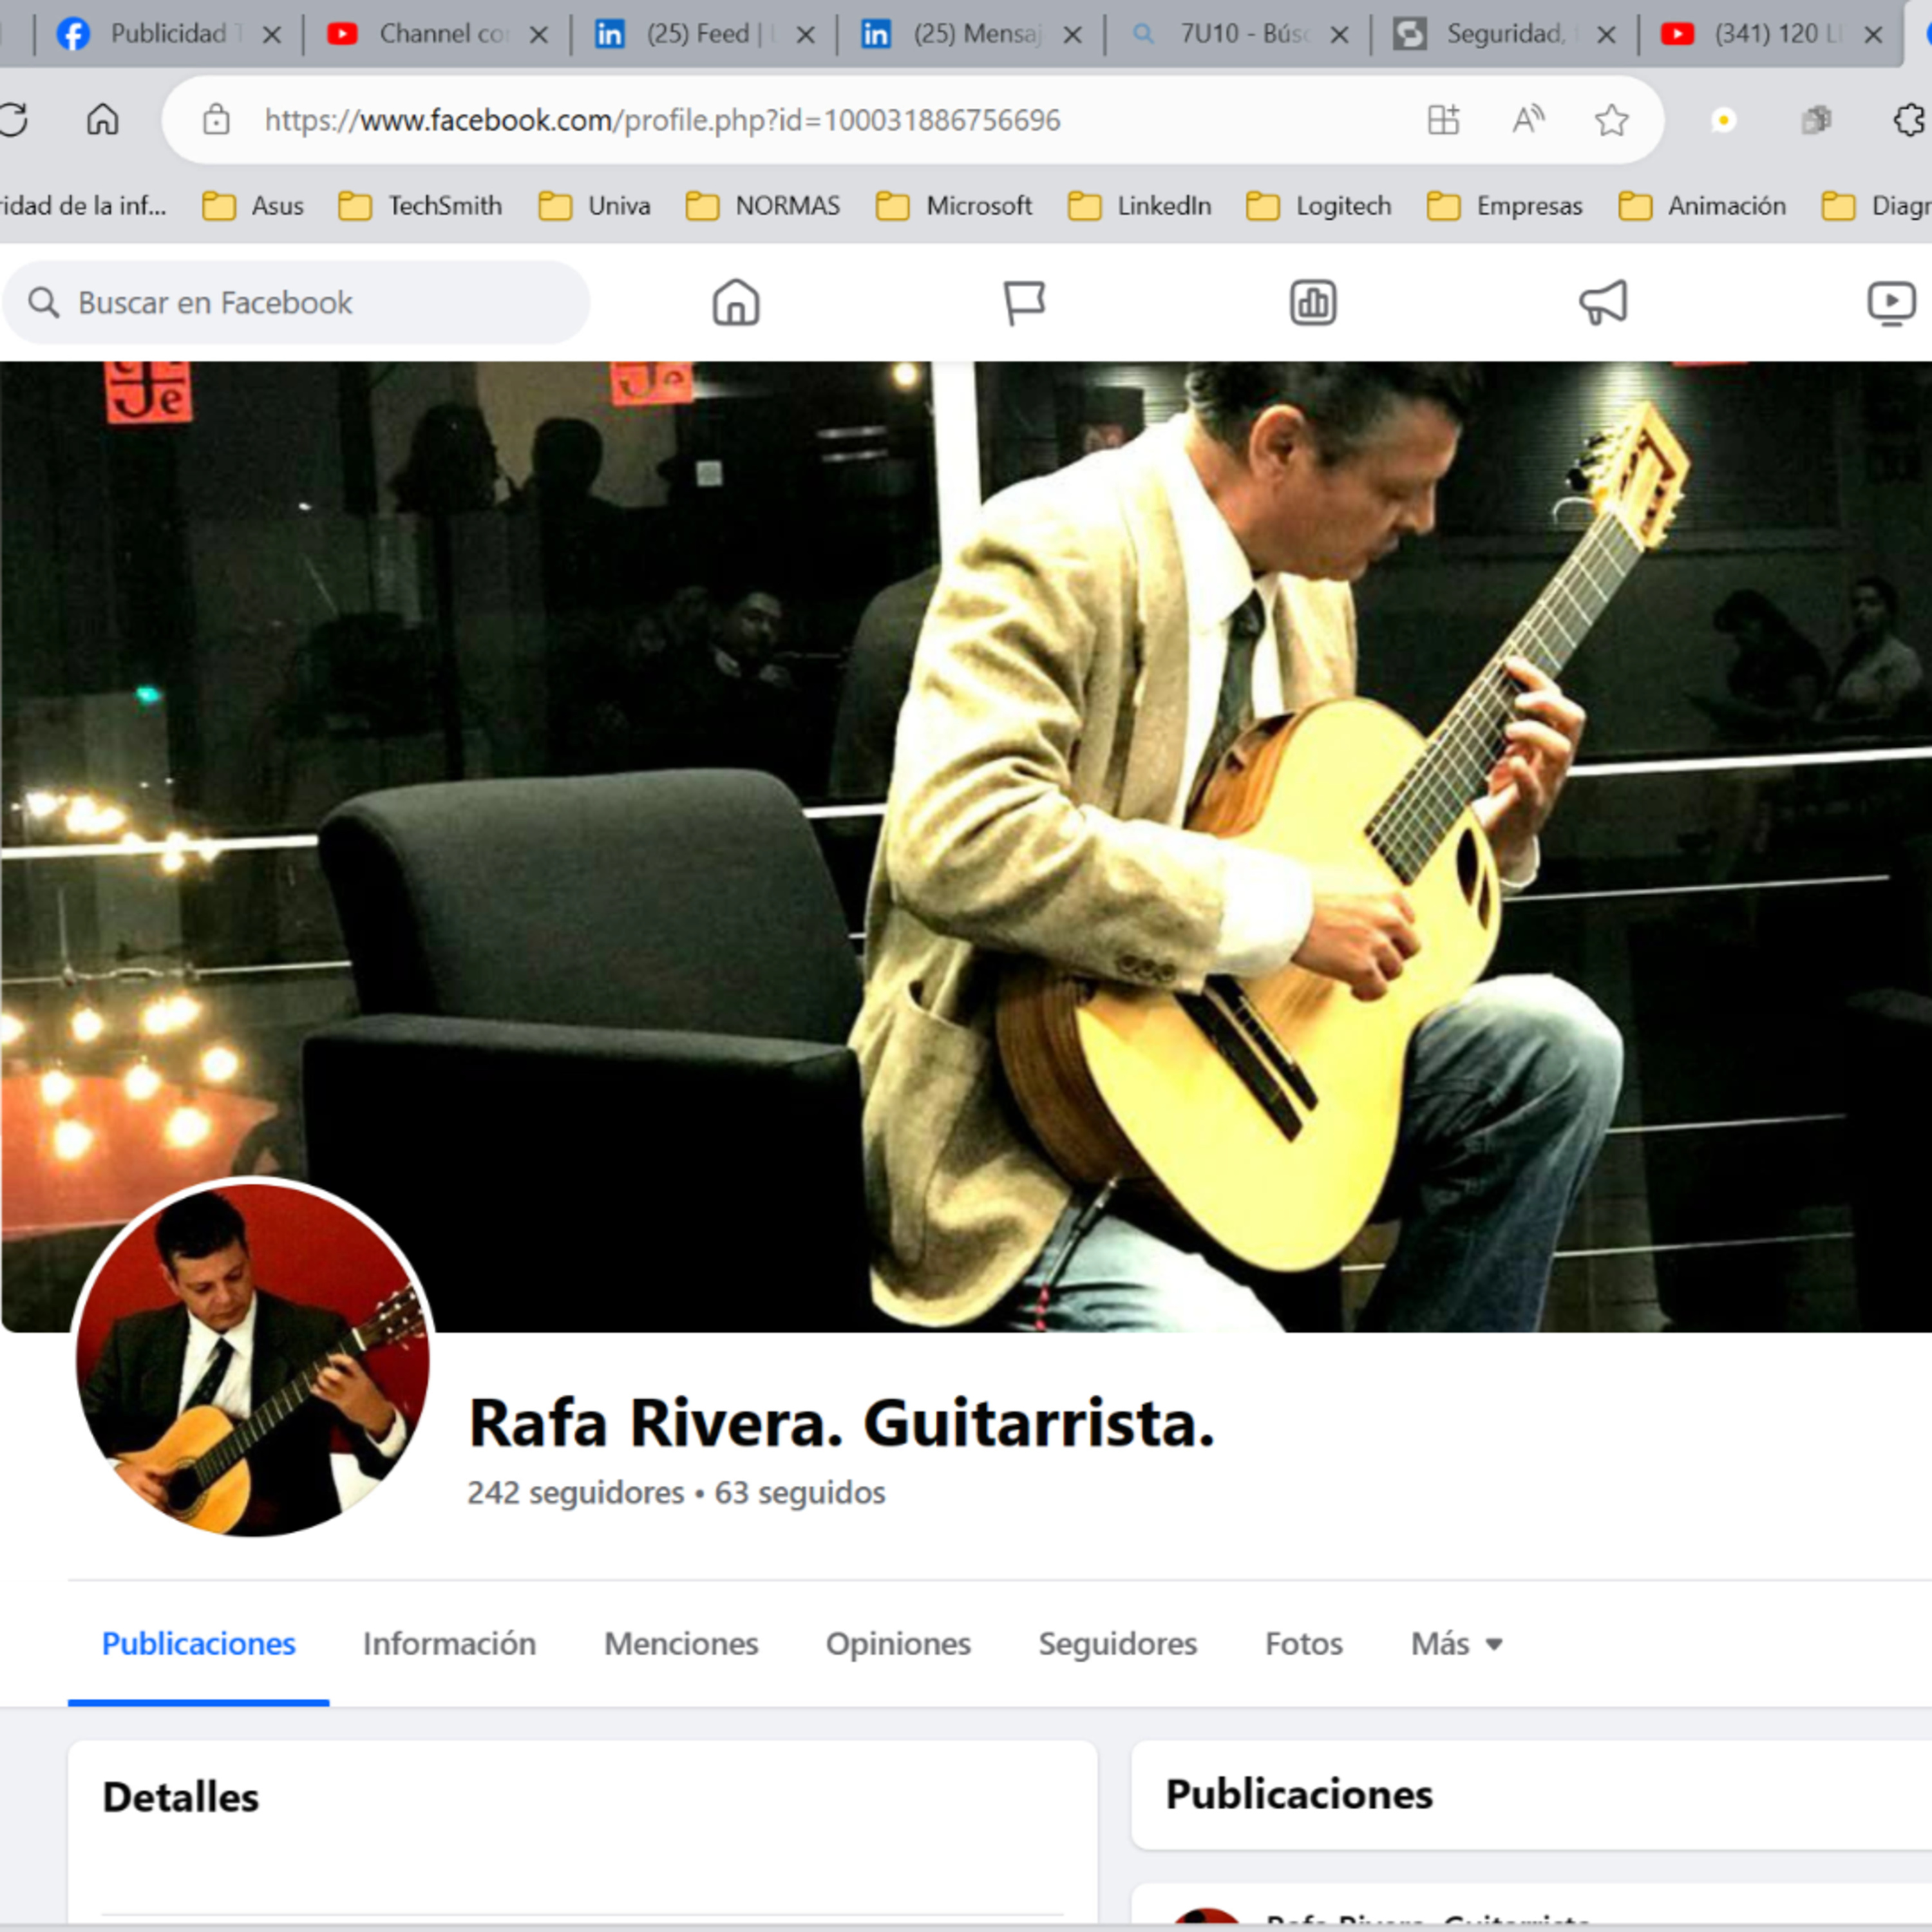Open the Facebook Home icon
Screen dimensions: 1932x1932
click(736, 302)
